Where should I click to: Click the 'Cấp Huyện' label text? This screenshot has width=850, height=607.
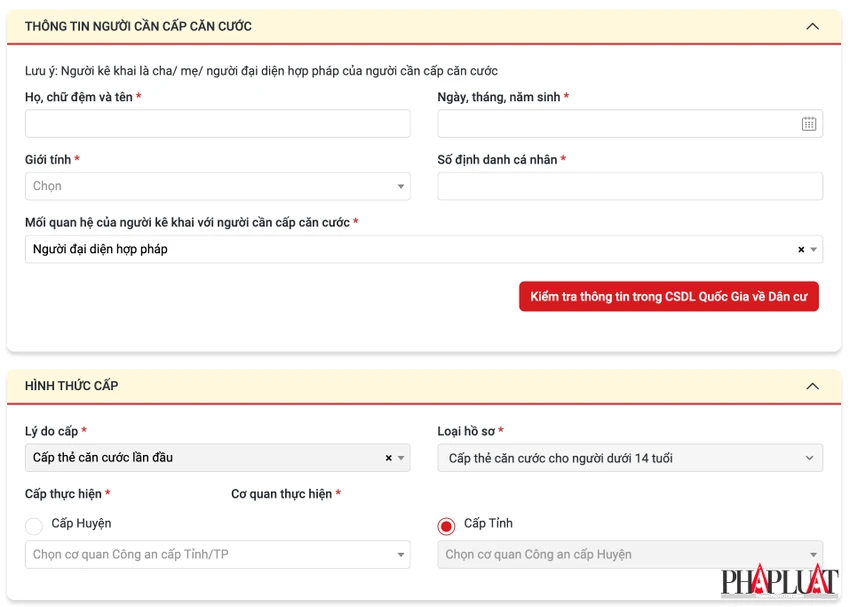pos(81,523)
